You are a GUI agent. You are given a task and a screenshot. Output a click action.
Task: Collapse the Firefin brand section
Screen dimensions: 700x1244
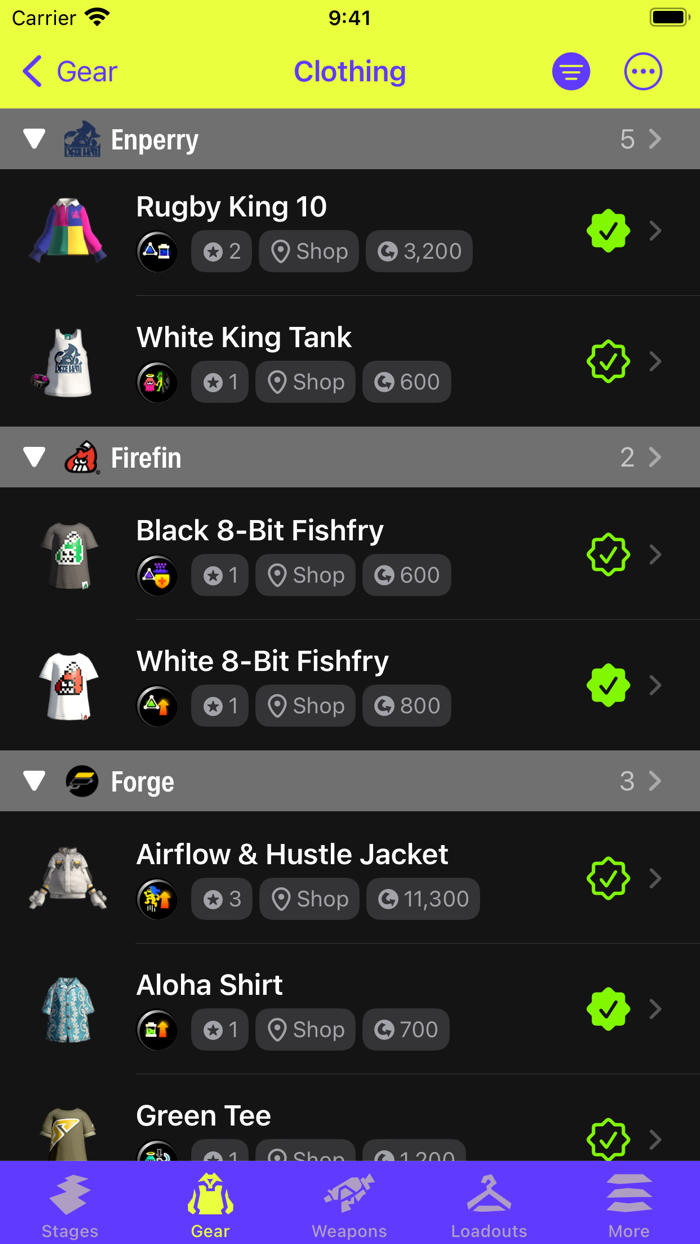tap(34, 457)
